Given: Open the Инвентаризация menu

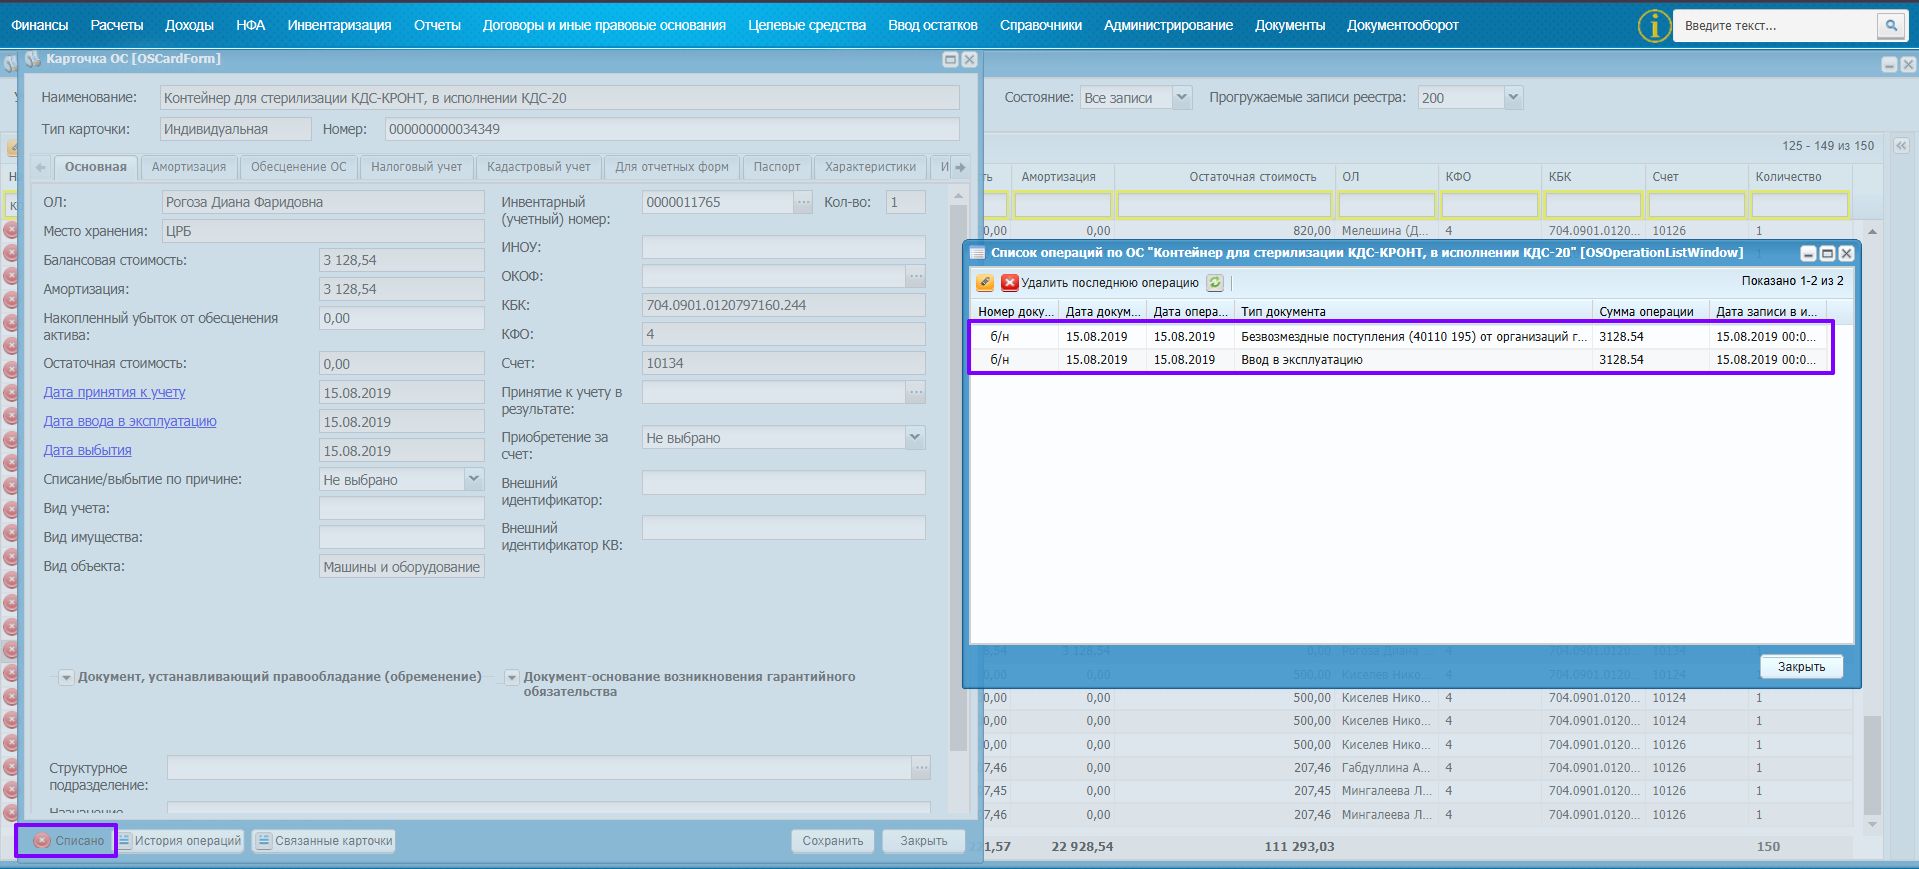Looking at the screenshot, I should pos(339,25).
